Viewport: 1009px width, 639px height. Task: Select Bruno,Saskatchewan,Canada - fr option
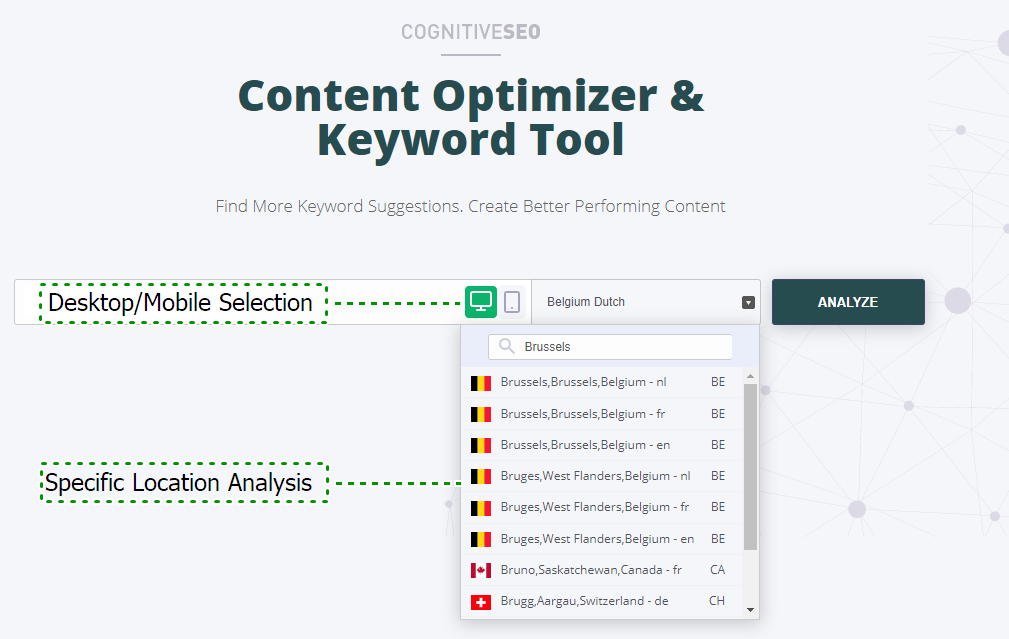tap(602, 570)
